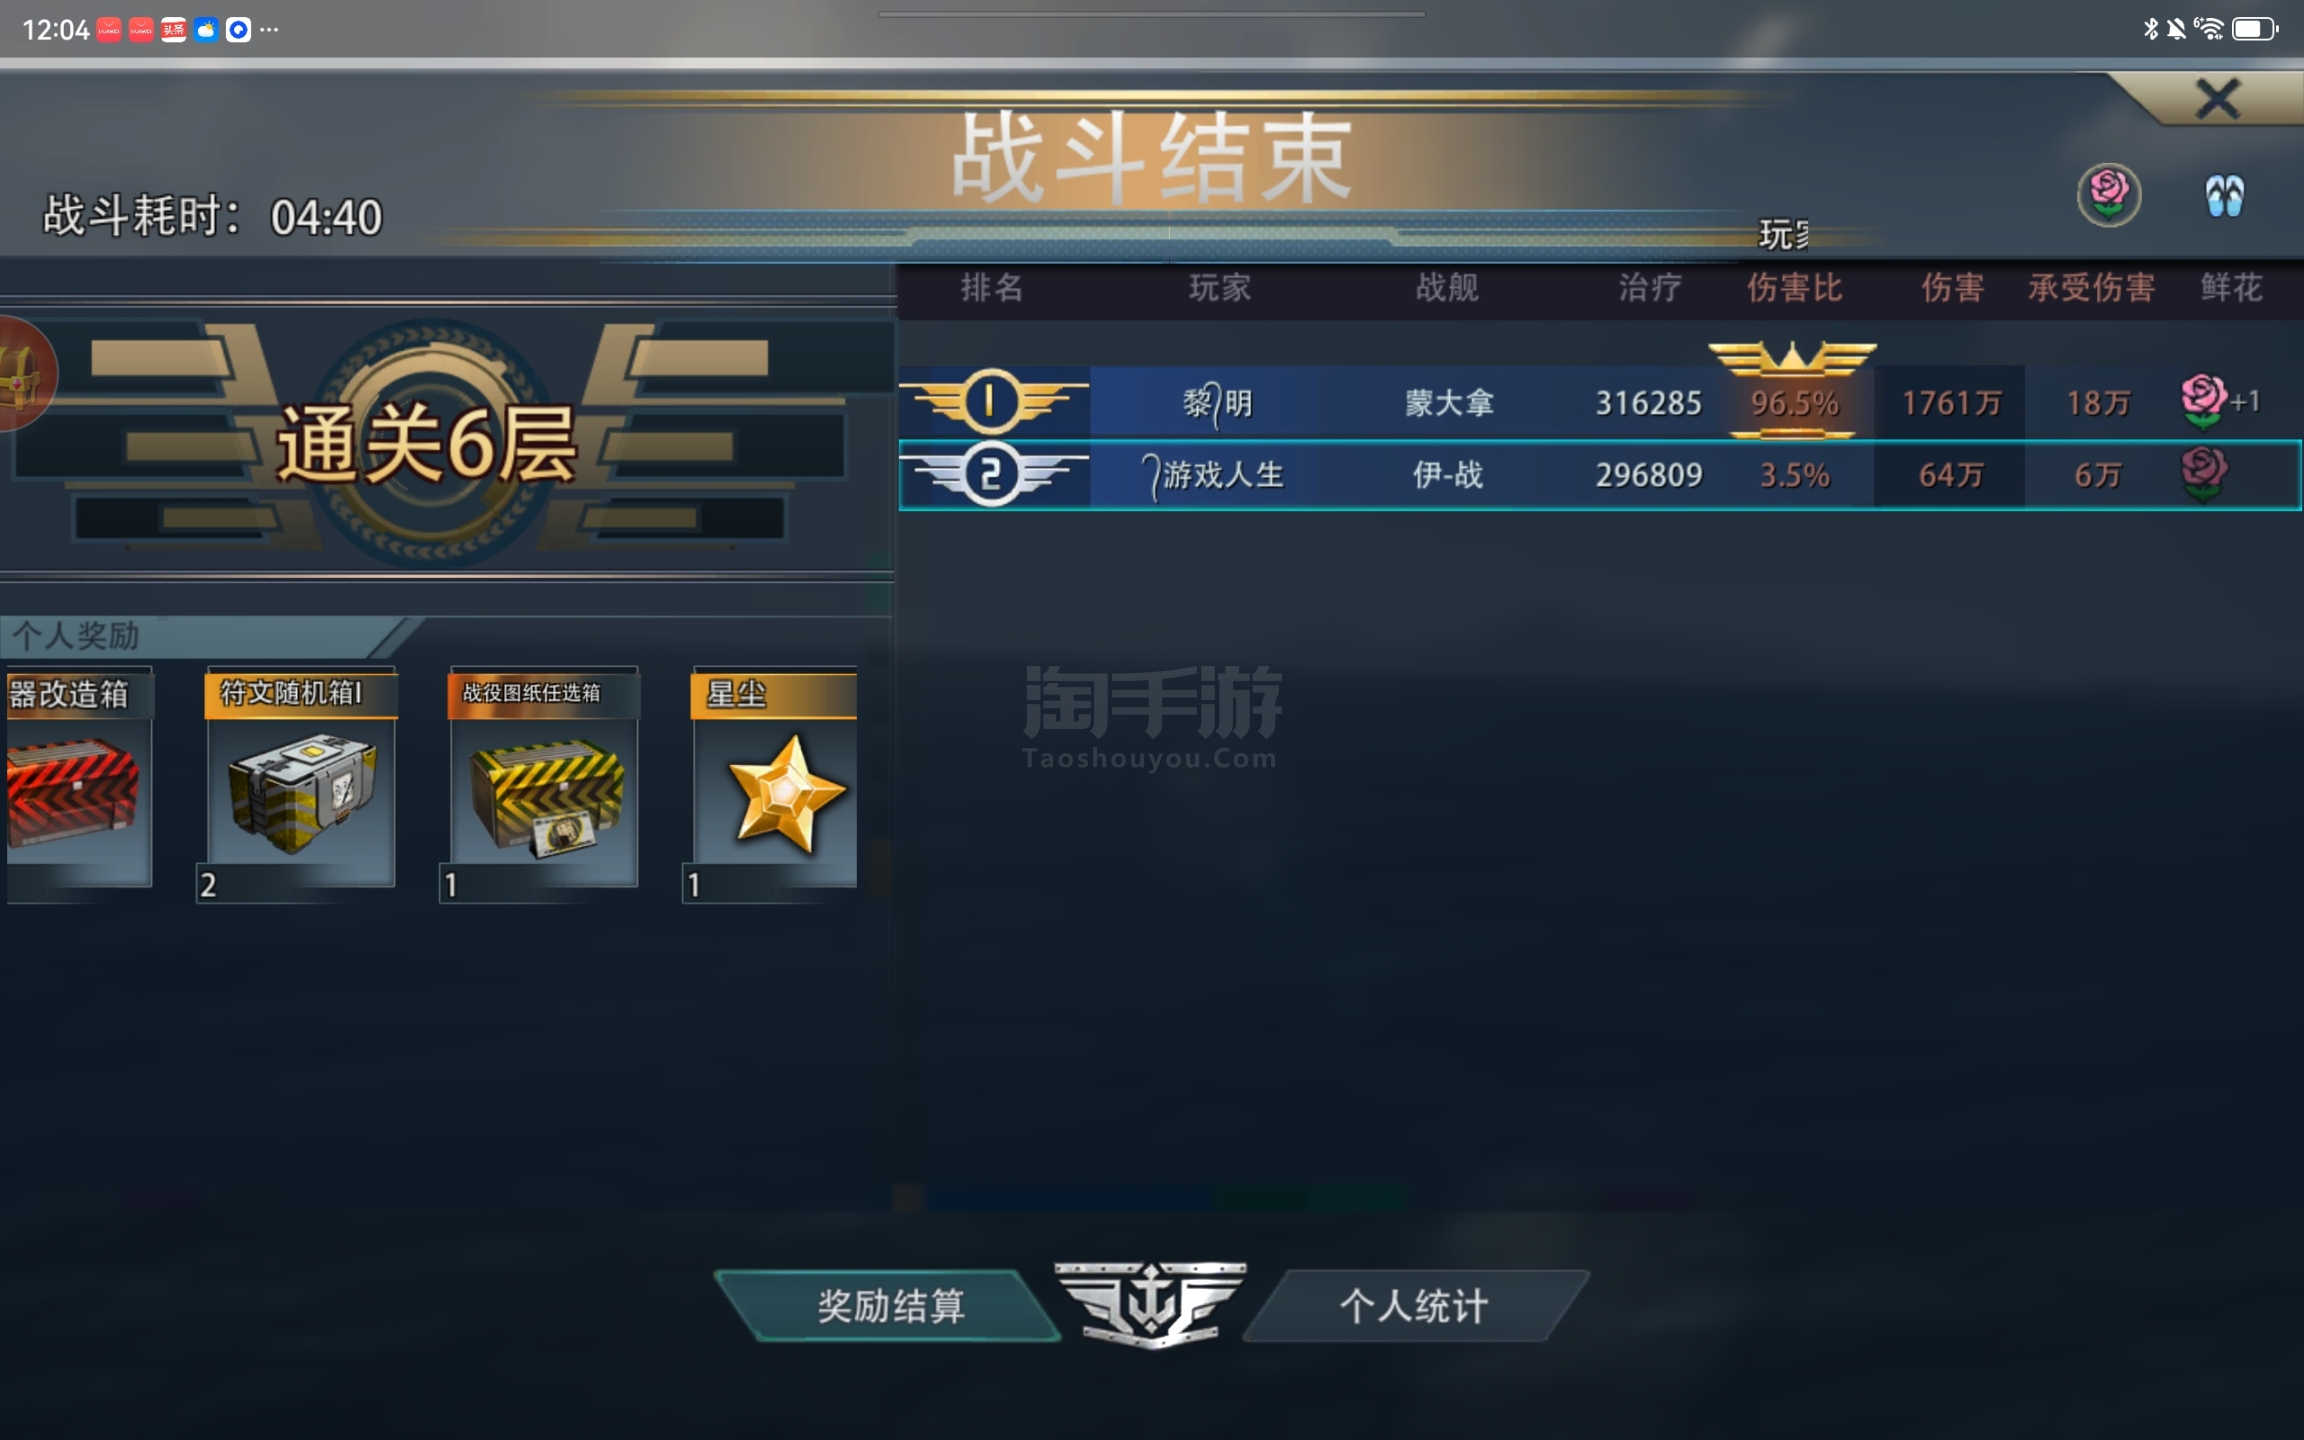Open the 个人统计 tab

click(x=1414, y=1306)
